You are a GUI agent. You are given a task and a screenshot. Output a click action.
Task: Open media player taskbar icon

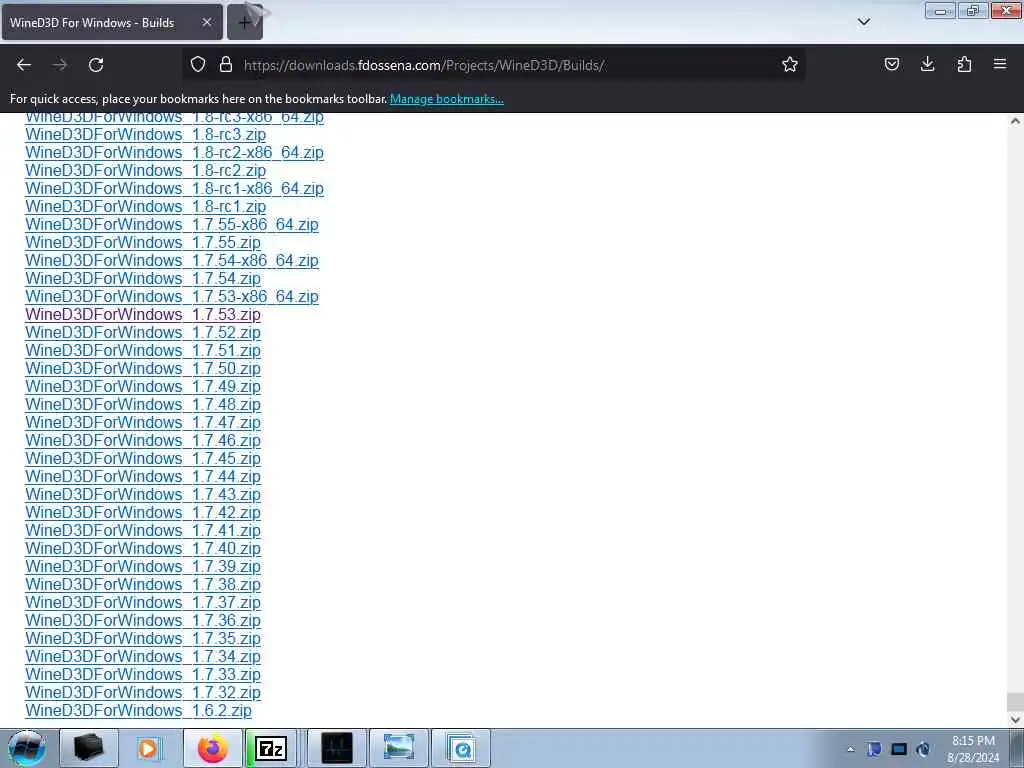(x=149, y=748)
